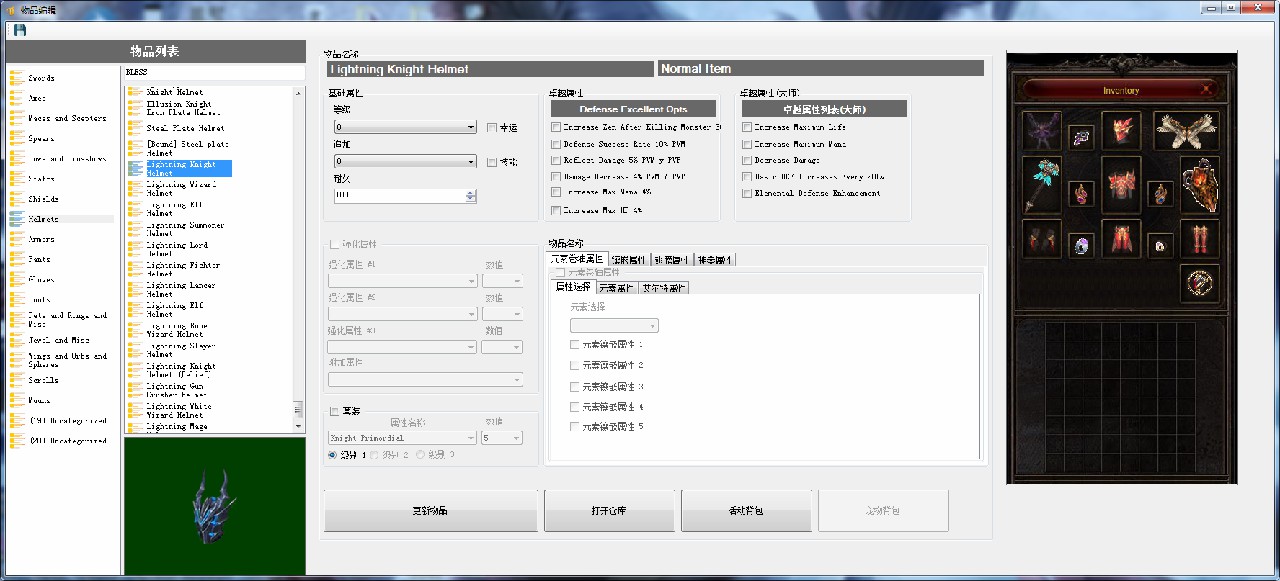The image size is (1280, 581).
Task: Tick the checkbox beside the first 0 dropdown
Action: pos(492,128)
